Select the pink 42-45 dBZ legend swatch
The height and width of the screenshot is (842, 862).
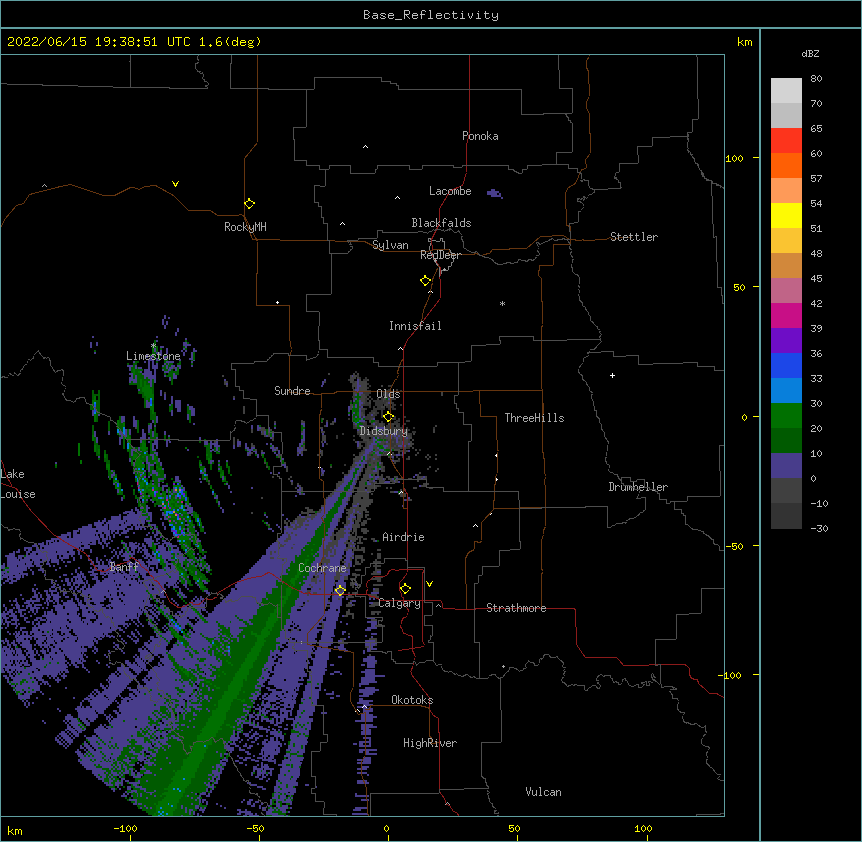pyautogui.click(x=786, y=291)
